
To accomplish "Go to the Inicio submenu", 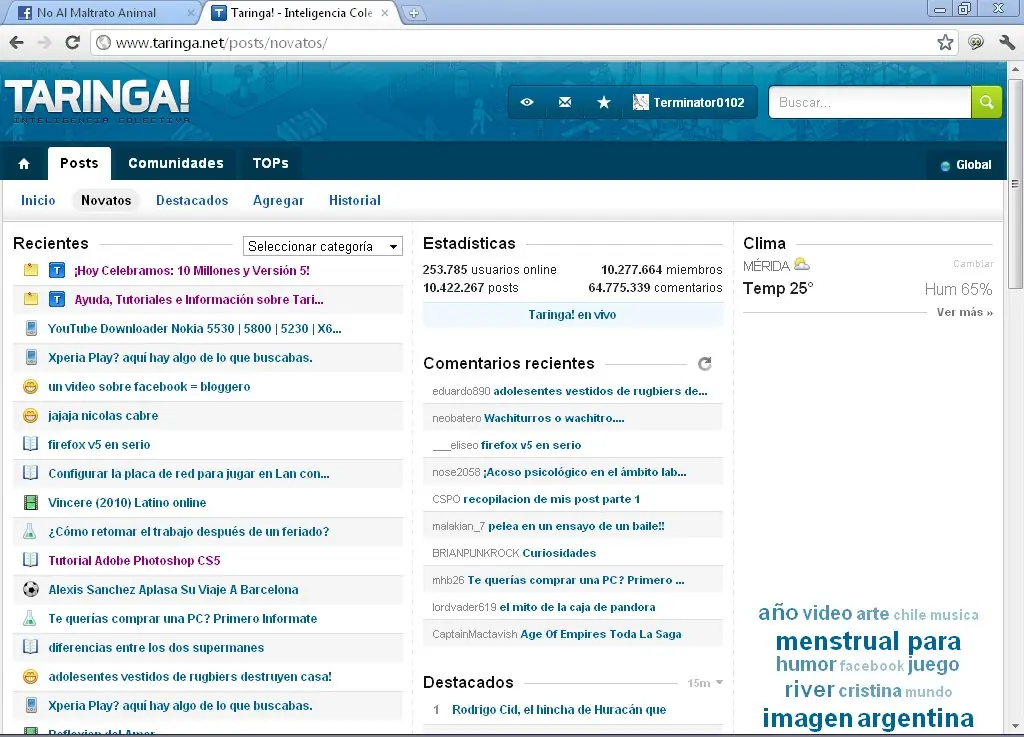I will 38,200.
